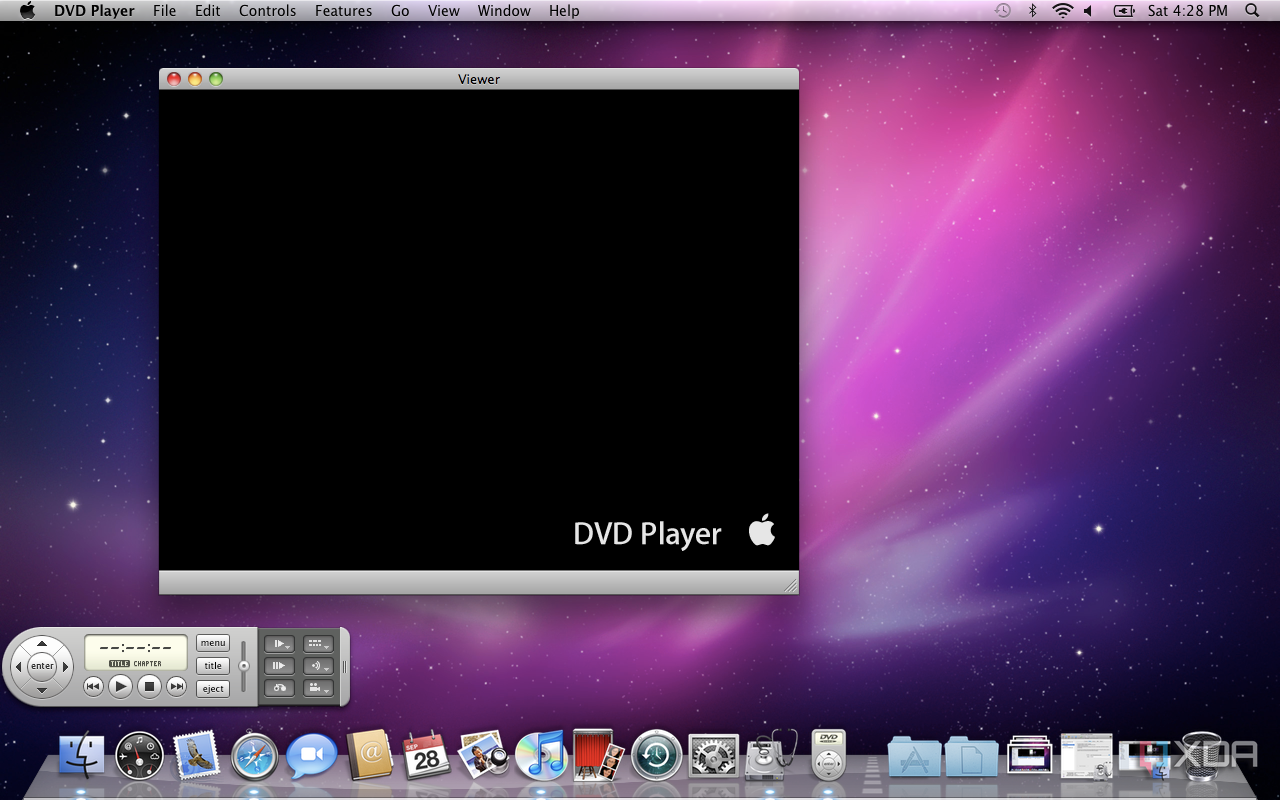Open the Controls menu

(x=267, y=11)
